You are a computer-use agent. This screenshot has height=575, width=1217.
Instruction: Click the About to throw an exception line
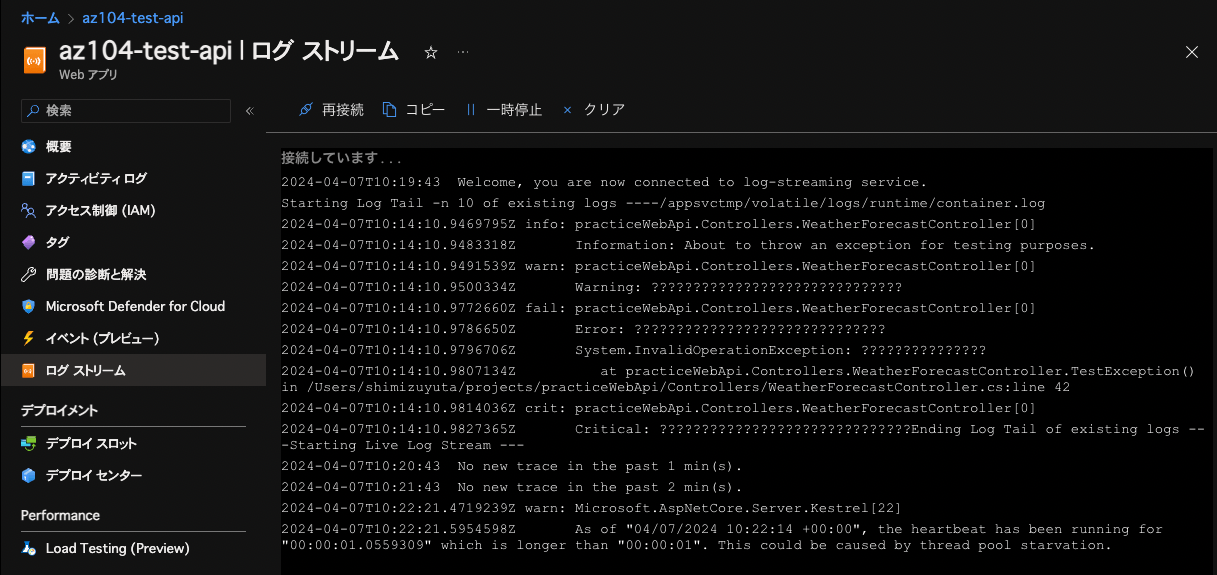[x=688, y=245]
